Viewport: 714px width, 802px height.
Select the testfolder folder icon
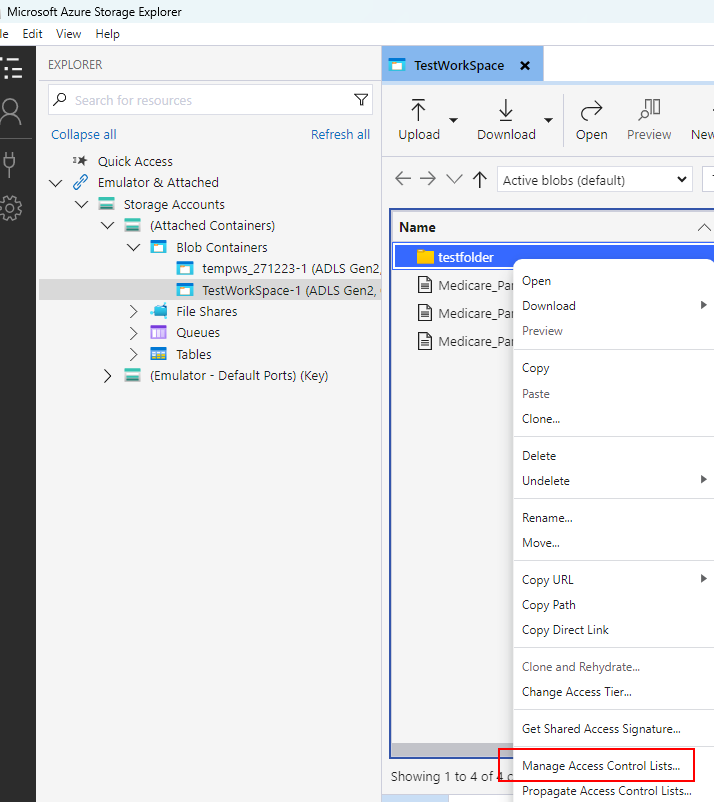425,257
